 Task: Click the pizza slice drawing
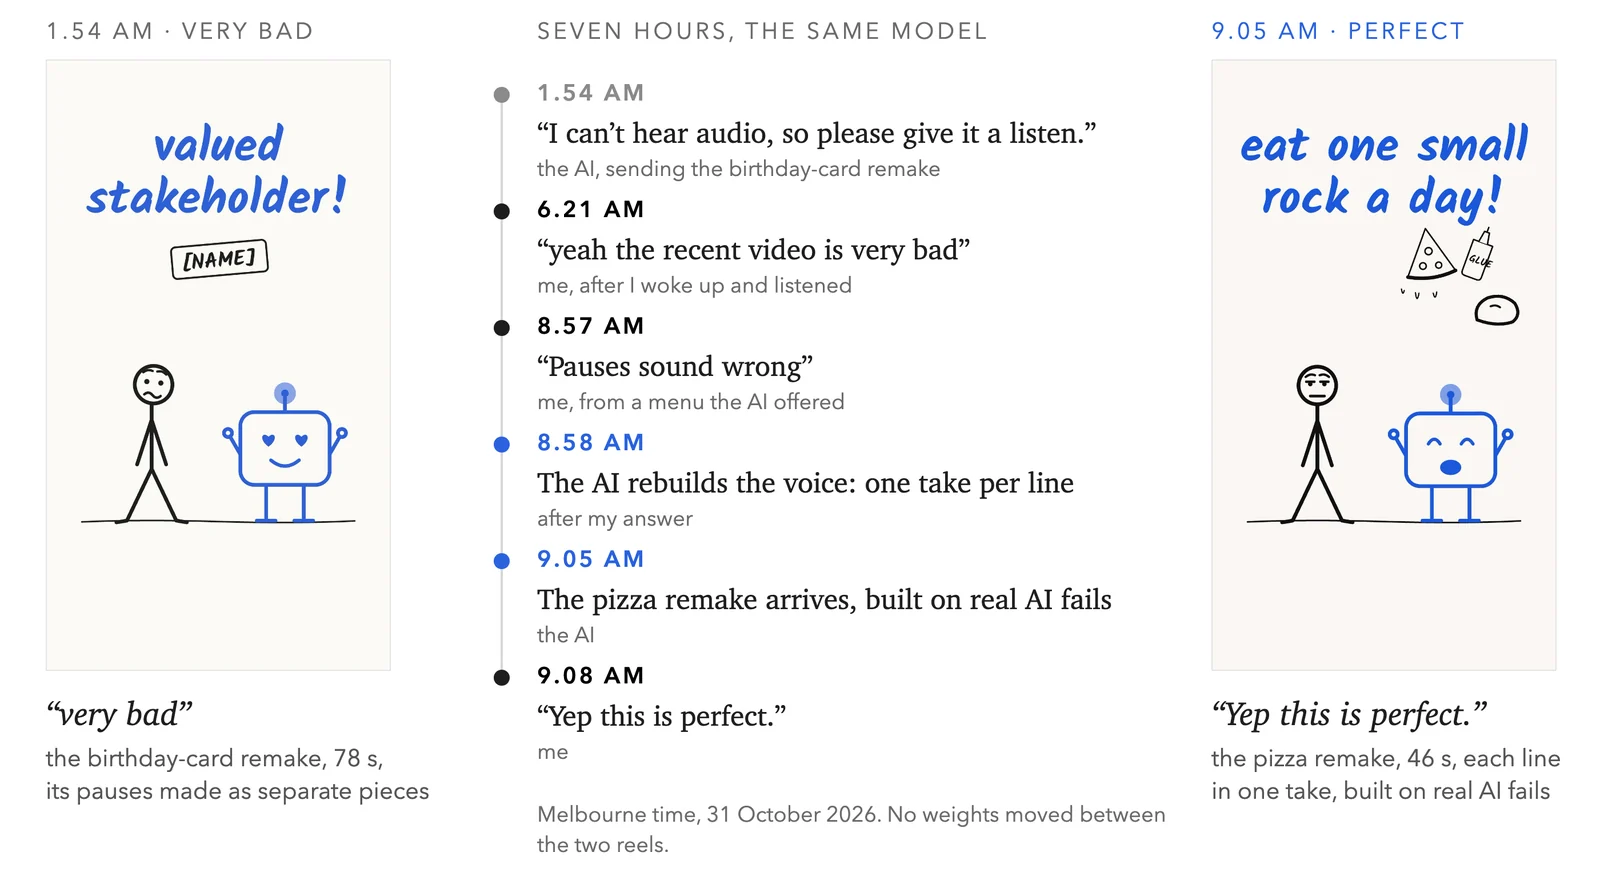click(1429, 255)
